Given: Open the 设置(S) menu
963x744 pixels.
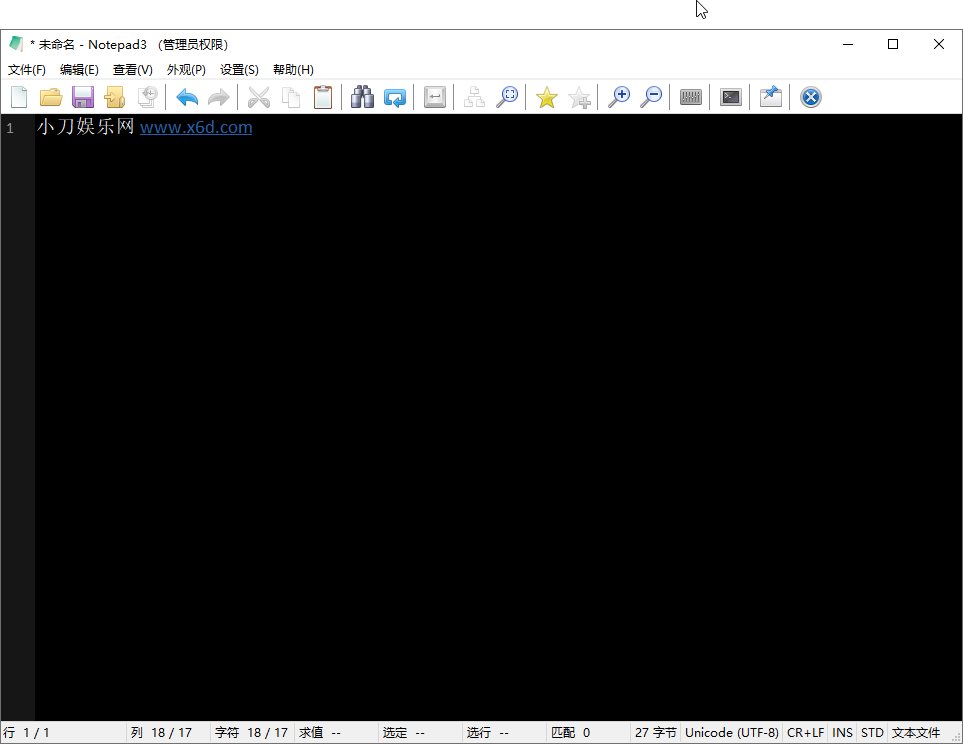Looking at the screenshot, I should 239,70.
